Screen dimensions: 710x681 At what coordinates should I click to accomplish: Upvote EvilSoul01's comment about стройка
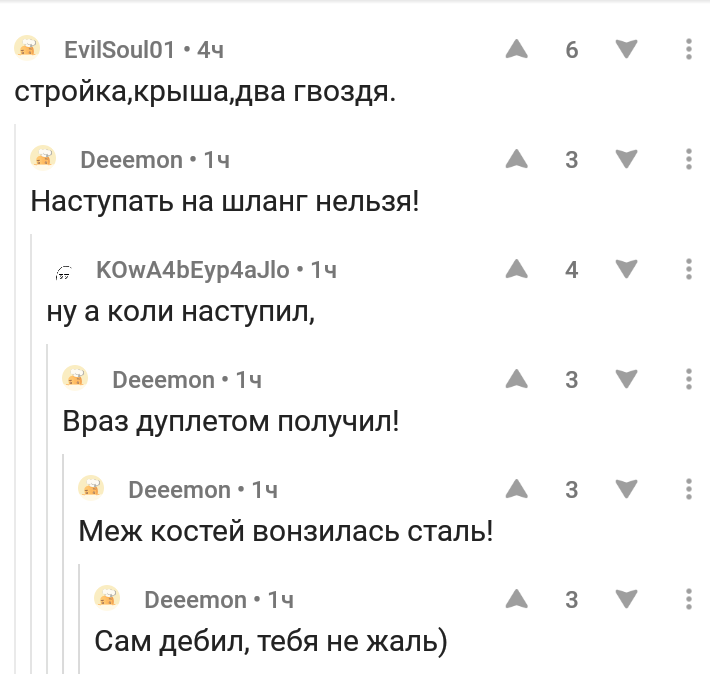(516, 49)
